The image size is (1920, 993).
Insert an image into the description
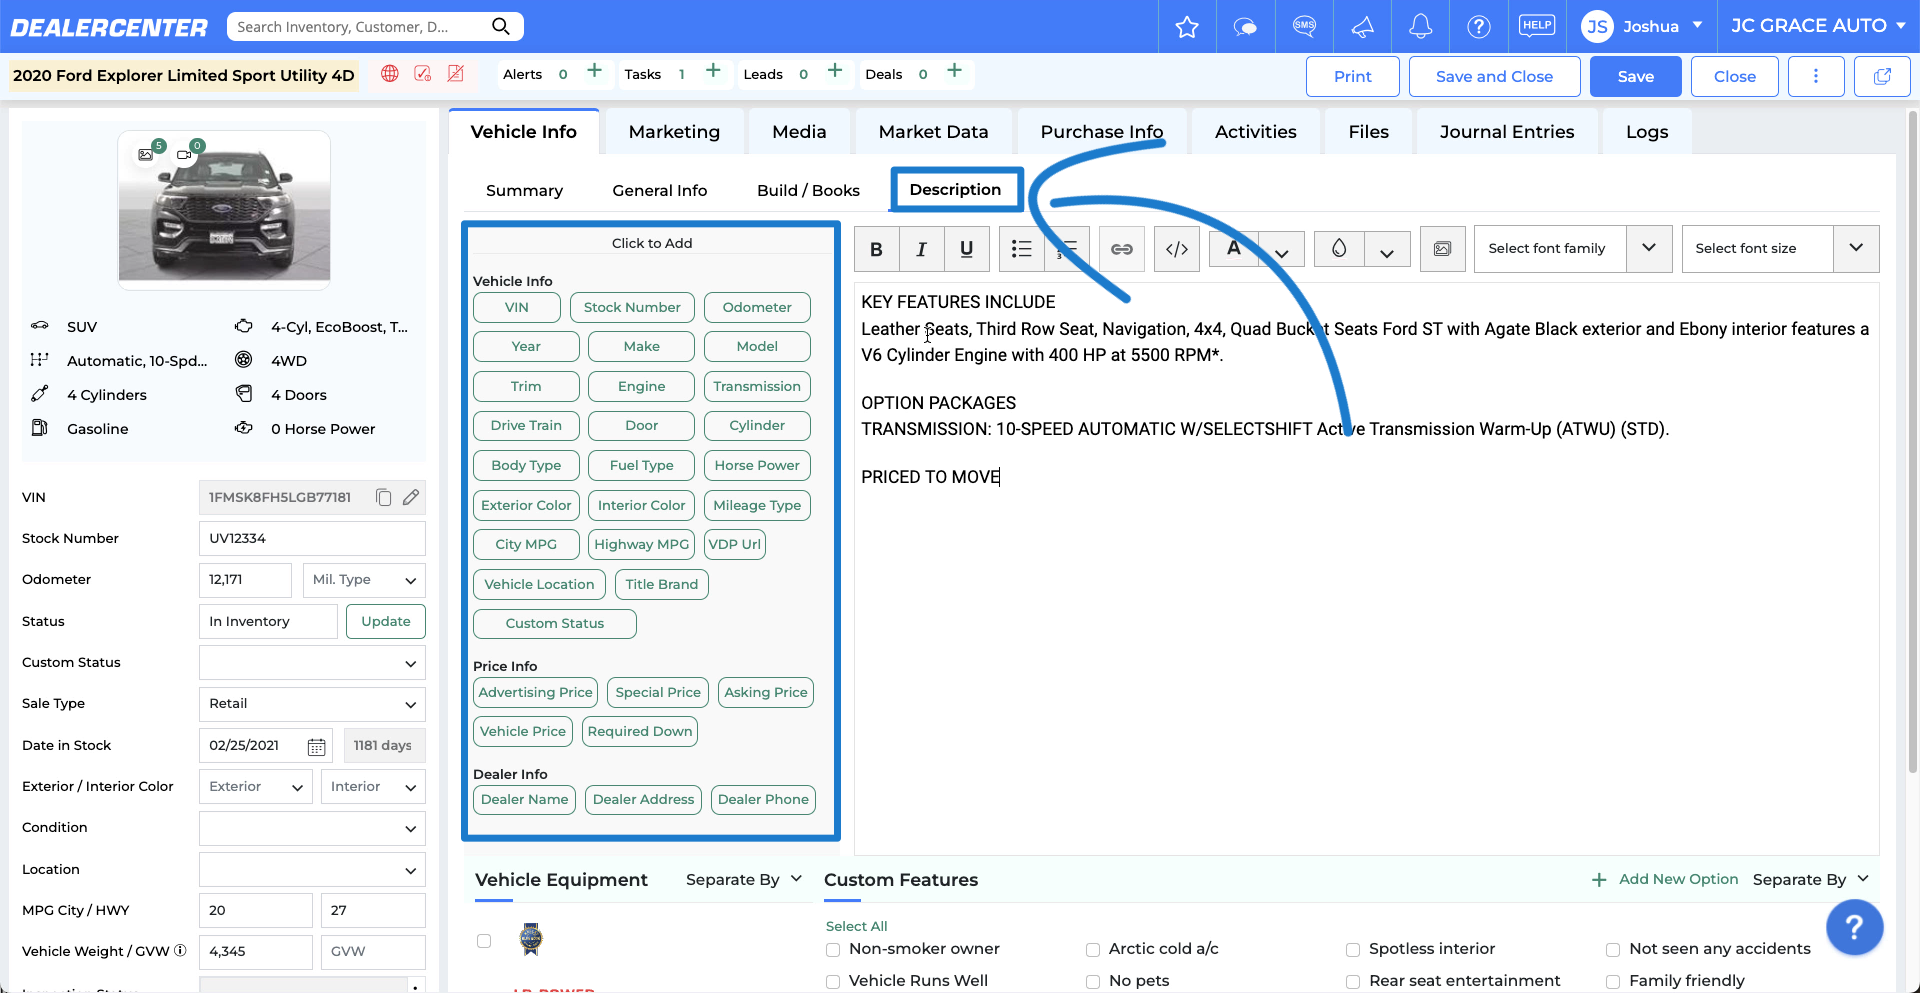[1442, 249]
